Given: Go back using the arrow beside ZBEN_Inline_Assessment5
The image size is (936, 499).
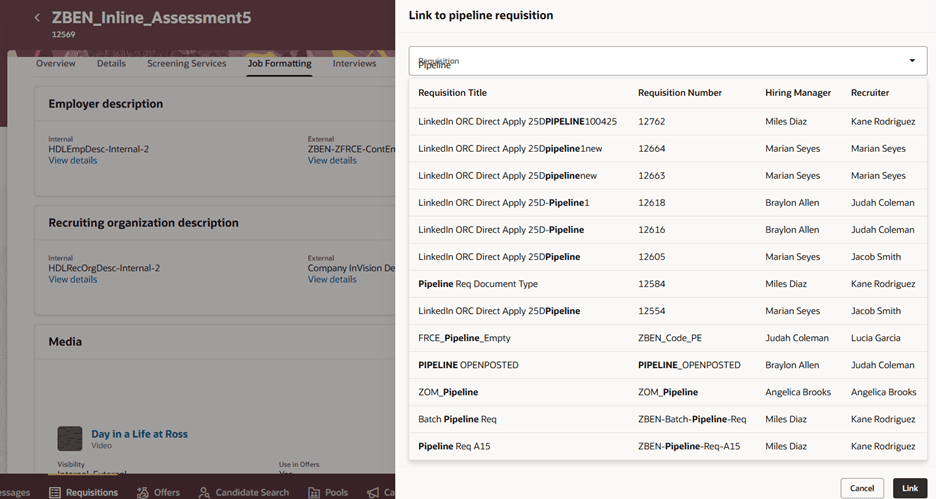Looking at the screenshot, I should [37, 18].
